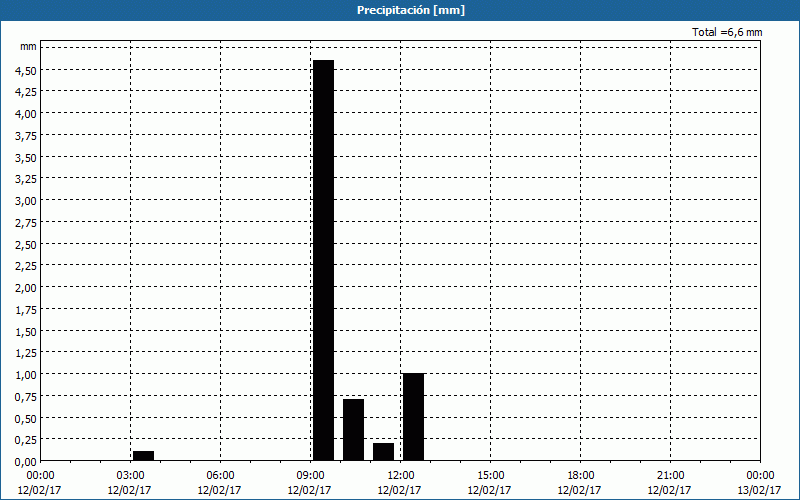Click the 0,75 y-axis label
Image resolution: width=800 pixels, height=500 pixels.
[x=26, y=397]
